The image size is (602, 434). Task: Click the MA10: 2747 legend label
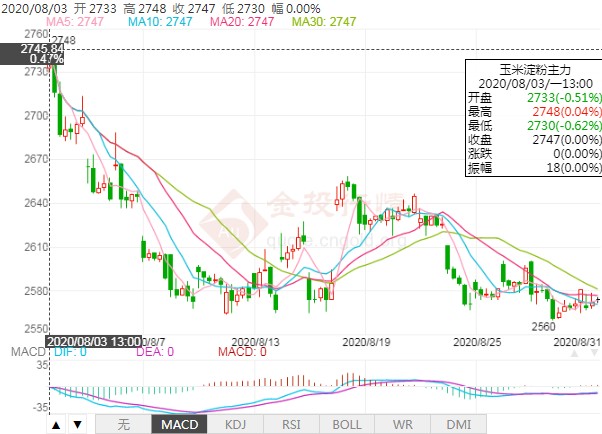(x=160, y=22)
